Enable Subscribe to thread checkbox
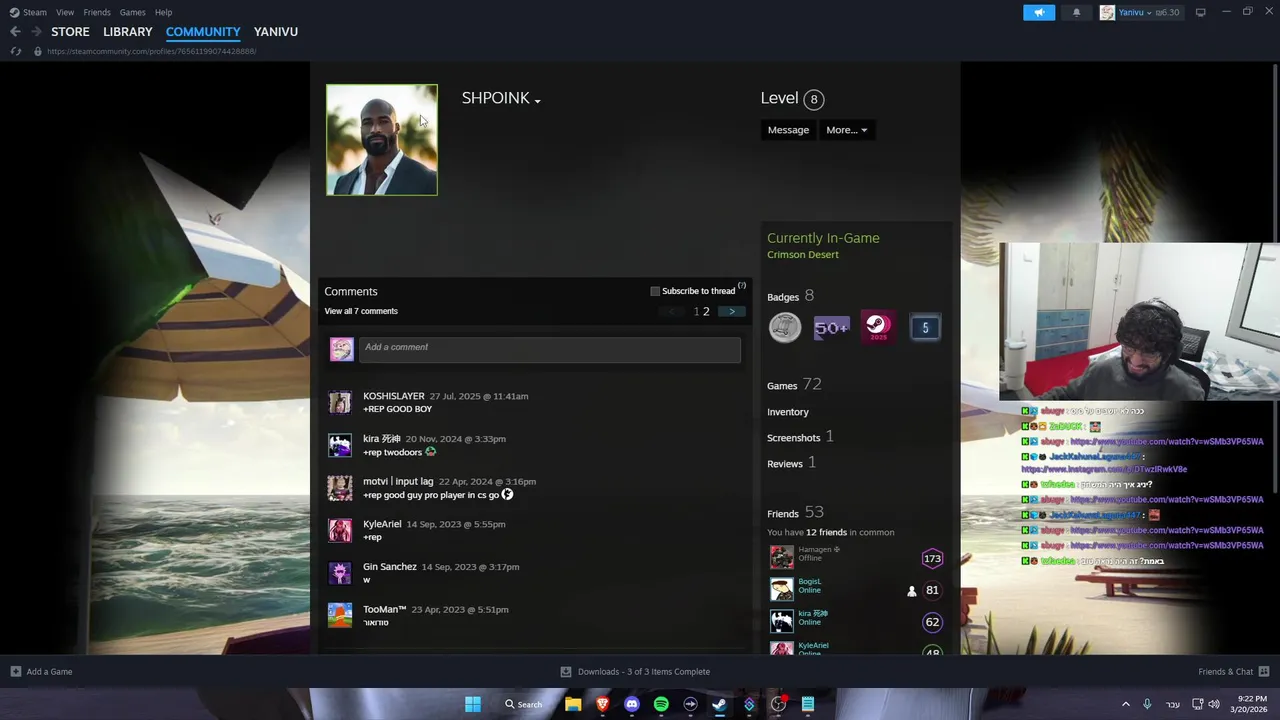The width and height of the screenshot is (1280, 720). point(655,291)
